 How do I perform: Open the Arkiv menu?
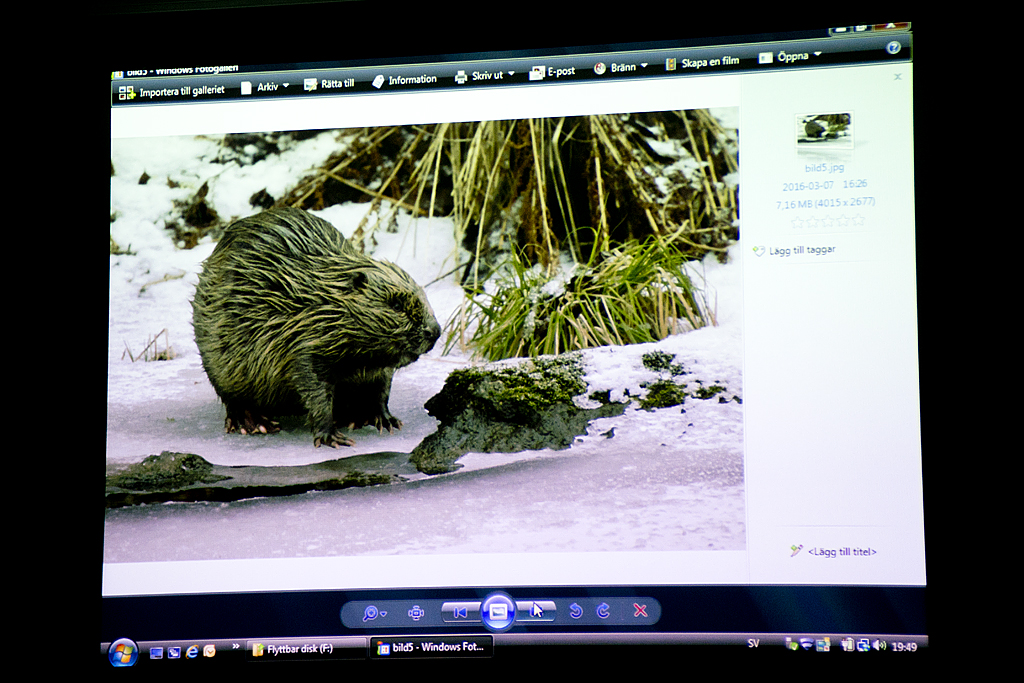[264, 87]
